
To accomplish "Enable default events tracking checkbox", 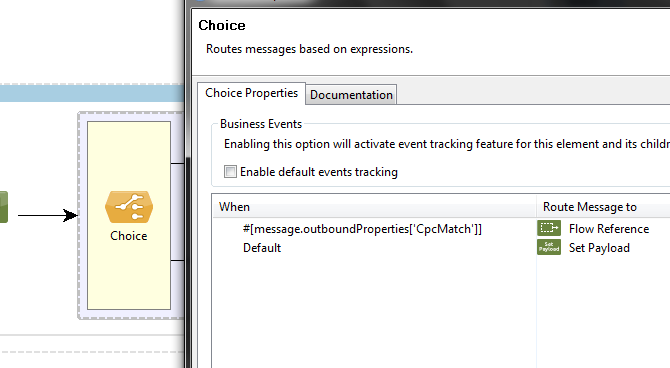I will (x=230, y=172).
